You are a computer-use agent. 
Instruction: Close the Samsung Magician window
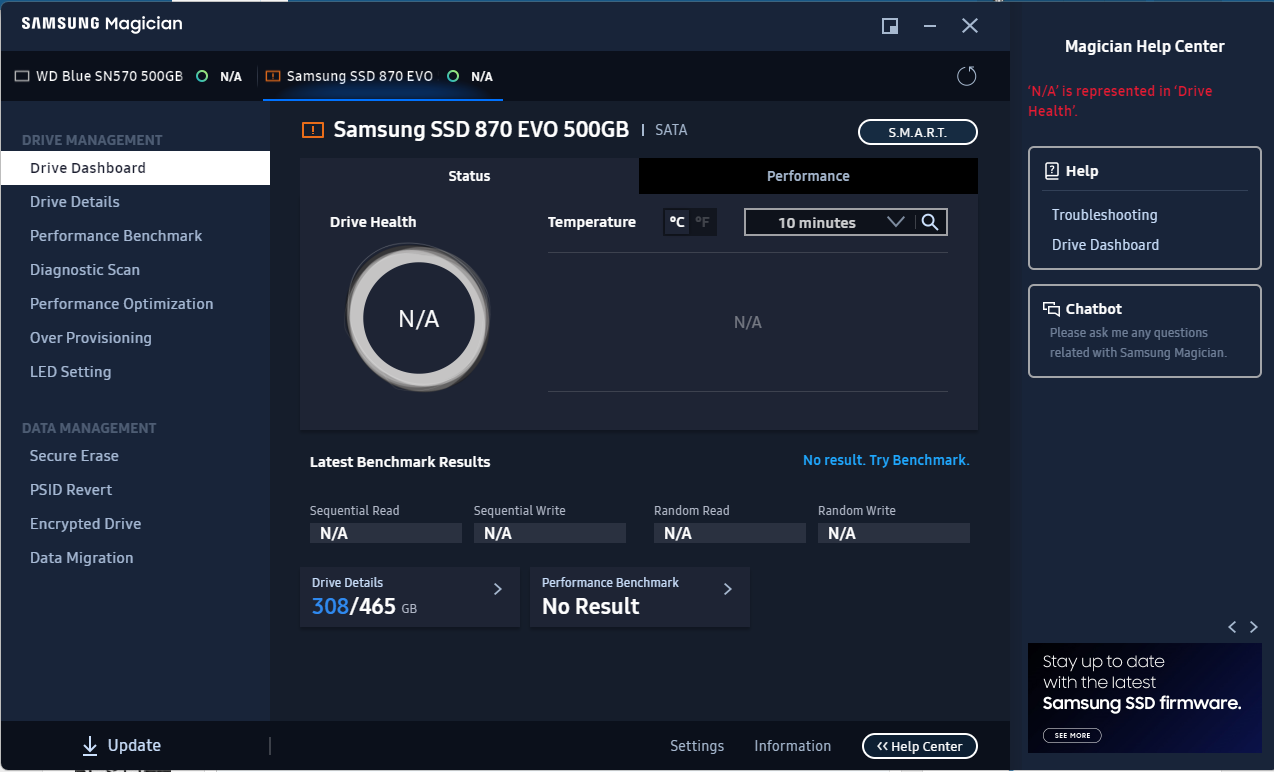[969, 26]
